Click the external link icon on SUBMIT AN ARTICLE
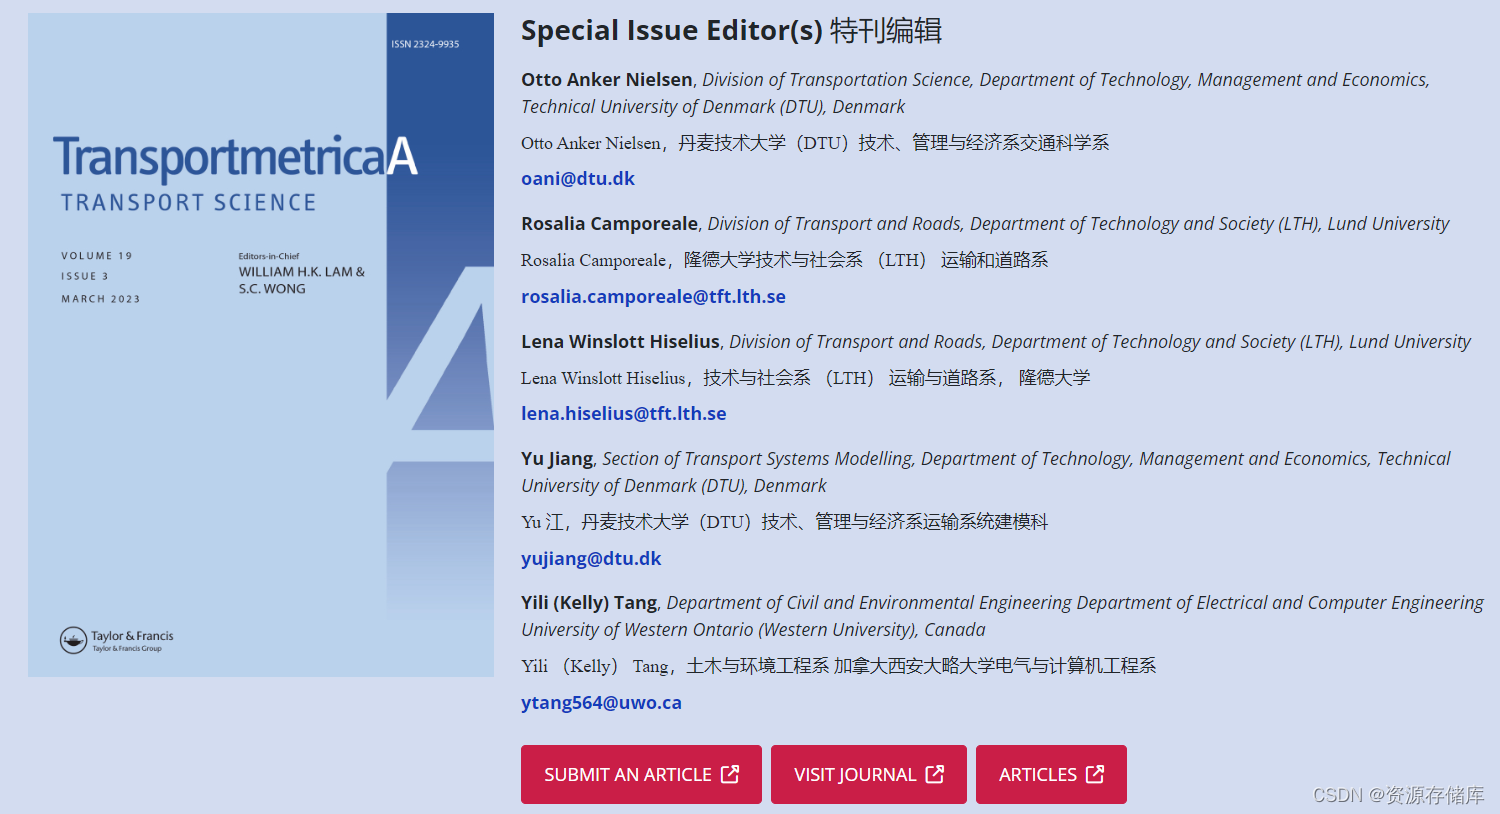The image size is (1500, 814). click(x=730, y=774)
